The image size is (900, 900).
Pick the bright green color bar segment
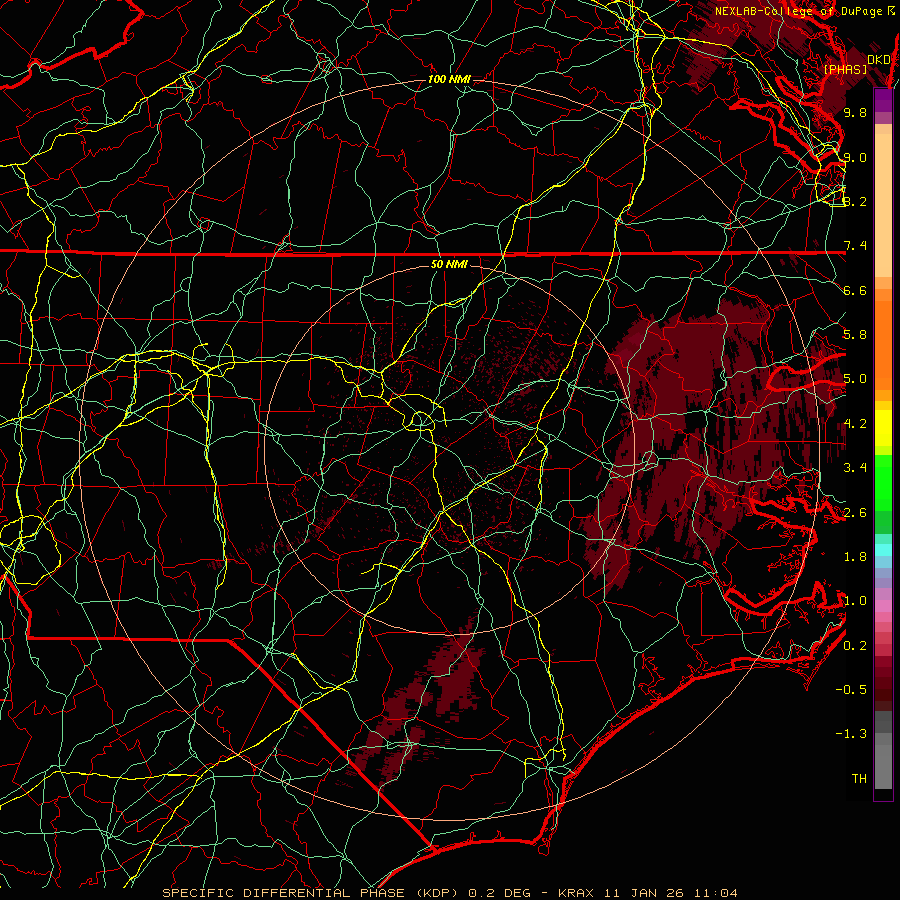(883, 483)
